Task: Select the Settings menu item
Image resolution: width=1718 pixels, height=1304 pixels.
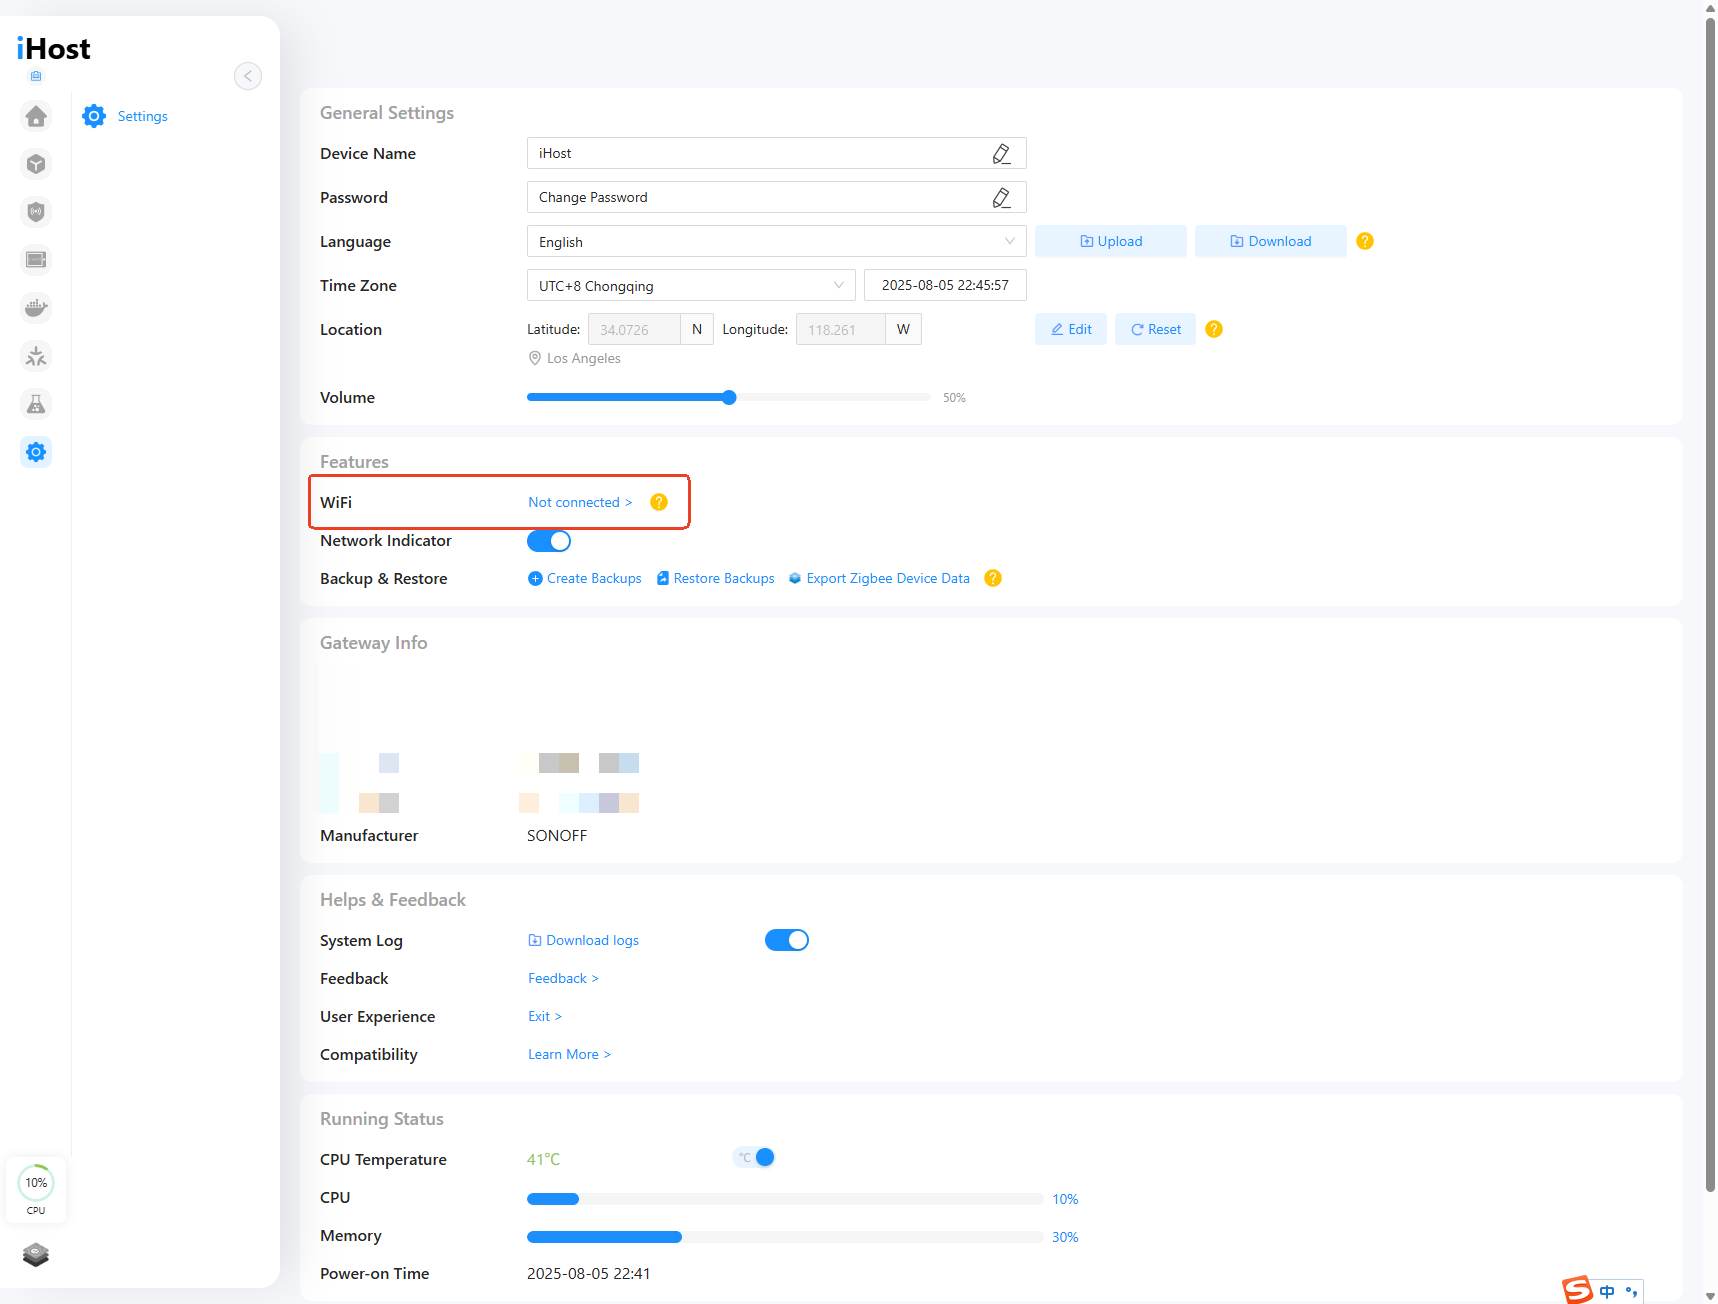Action: [x=142, y=116]
